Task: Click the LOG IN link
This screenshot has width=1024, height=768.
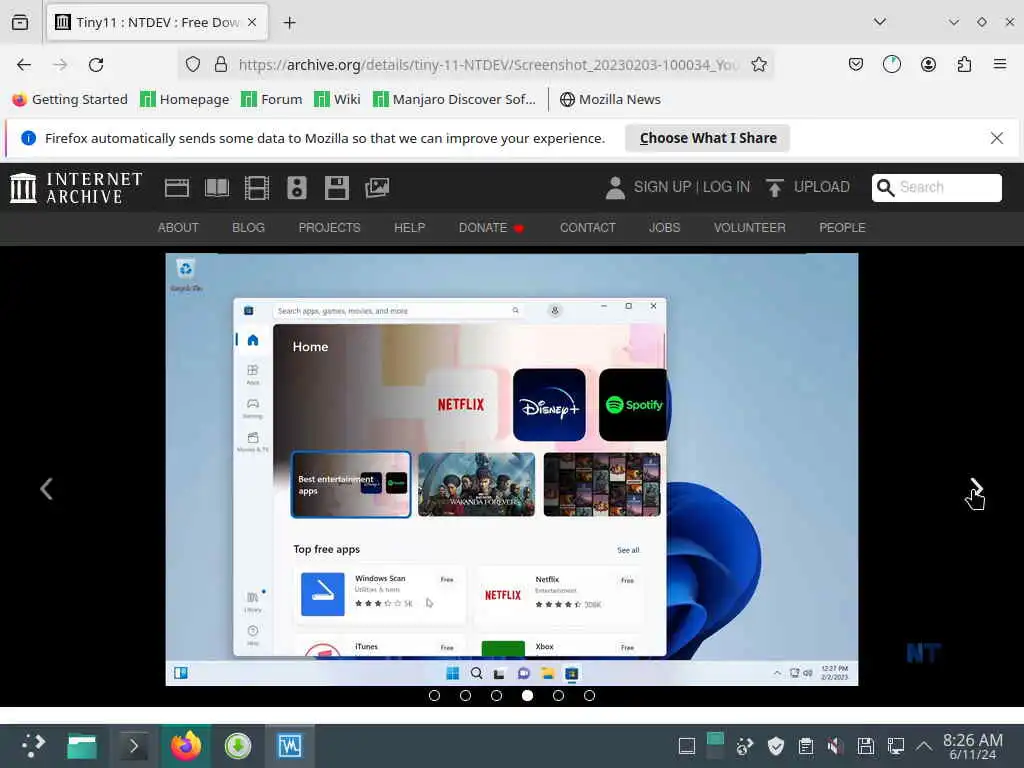Action: [726, 187]
